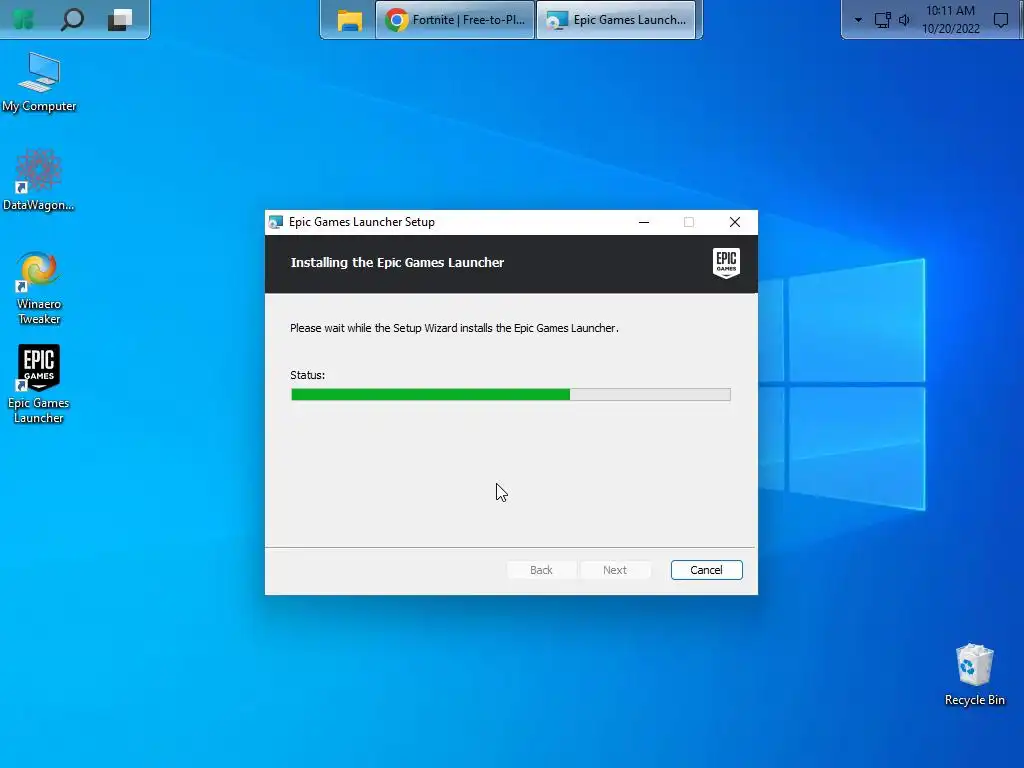1024x768 pixels.
Task: Click the disabled maximize button of the setup window
Action: point(689,222)
